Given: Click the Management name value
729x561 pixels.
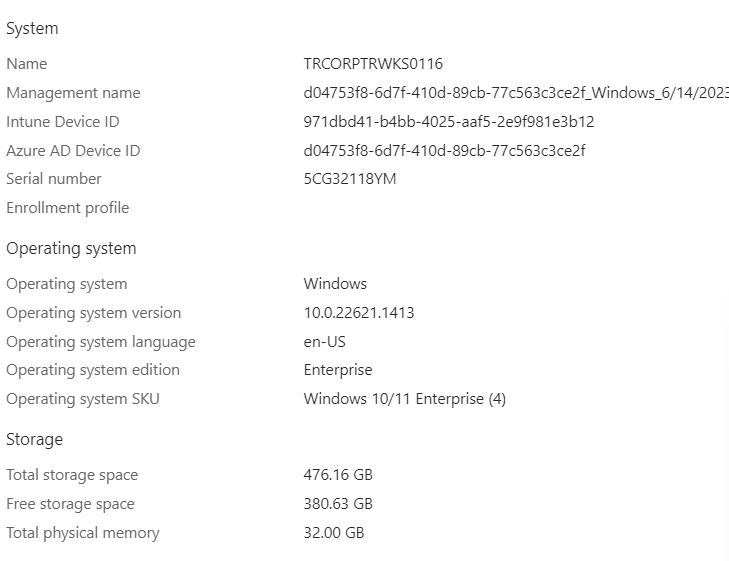Looking at the screenshot, I should (516, 93).
